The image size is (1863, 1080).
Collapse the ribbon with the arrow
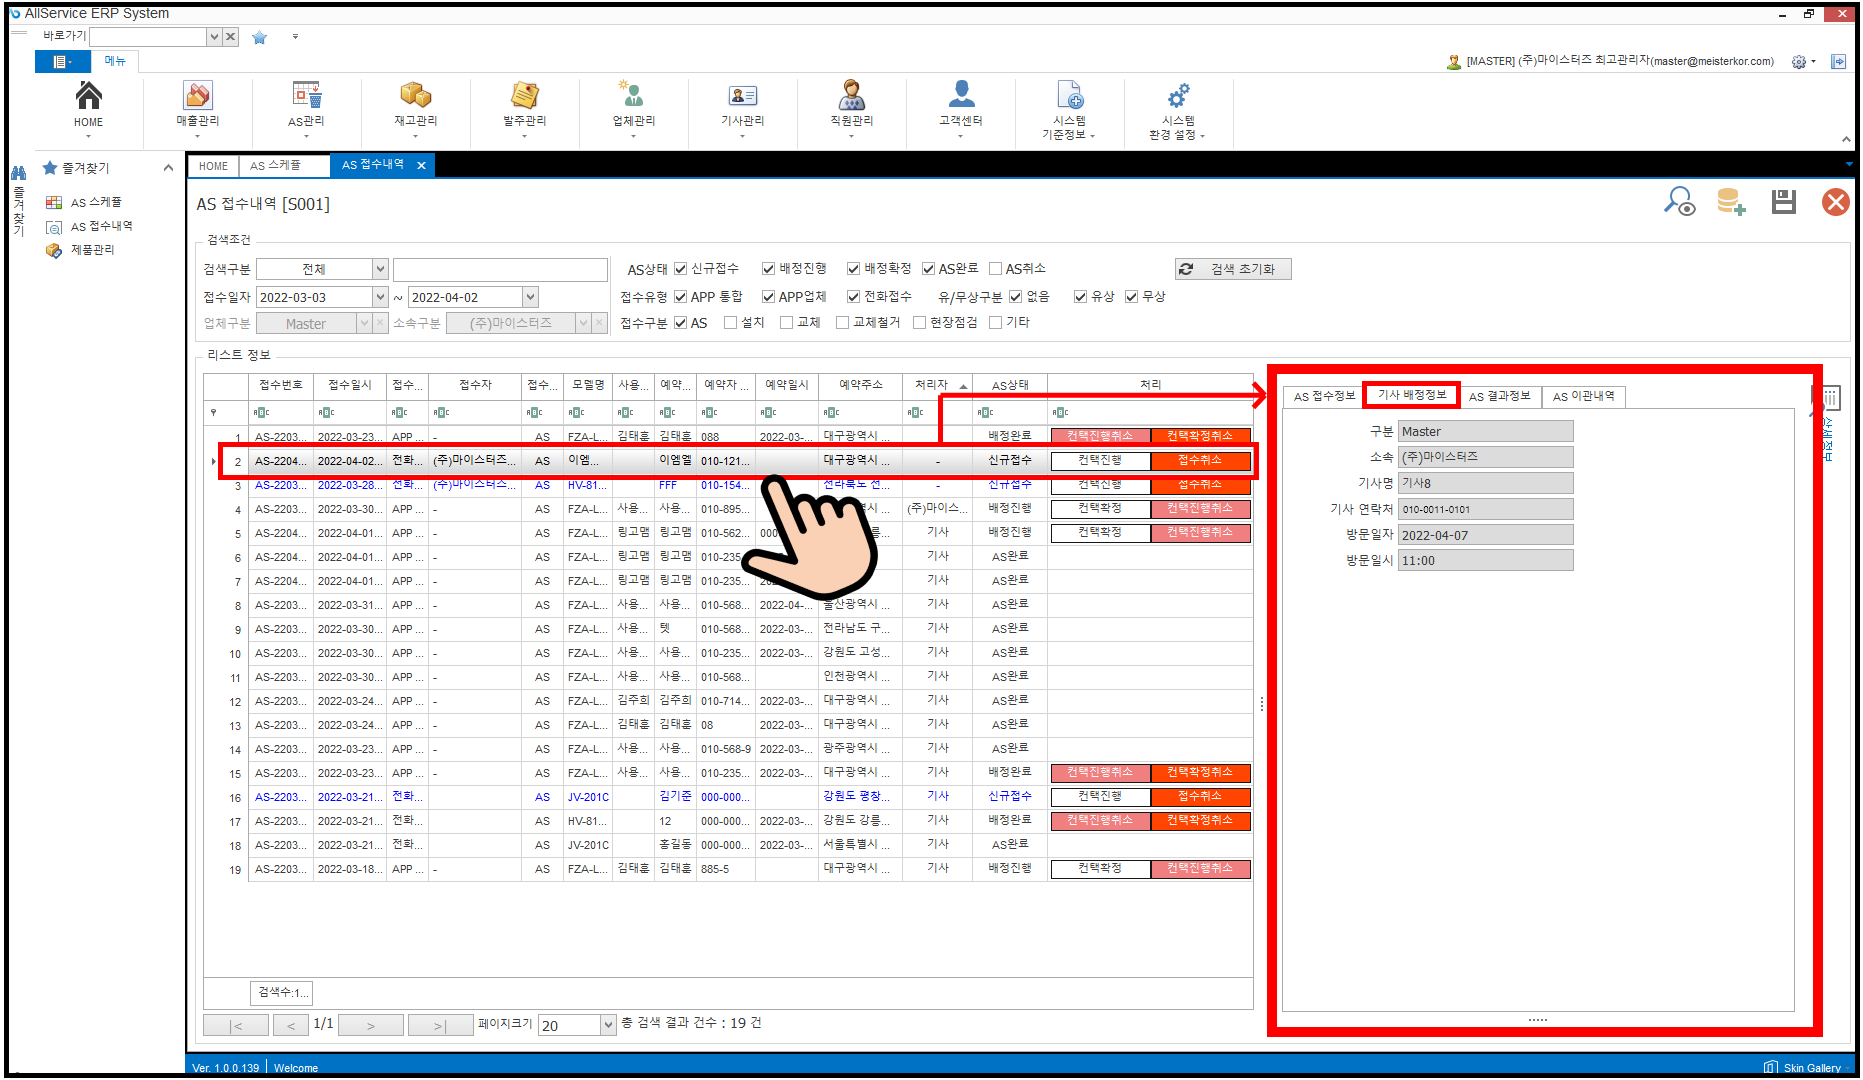(1846, 139)
